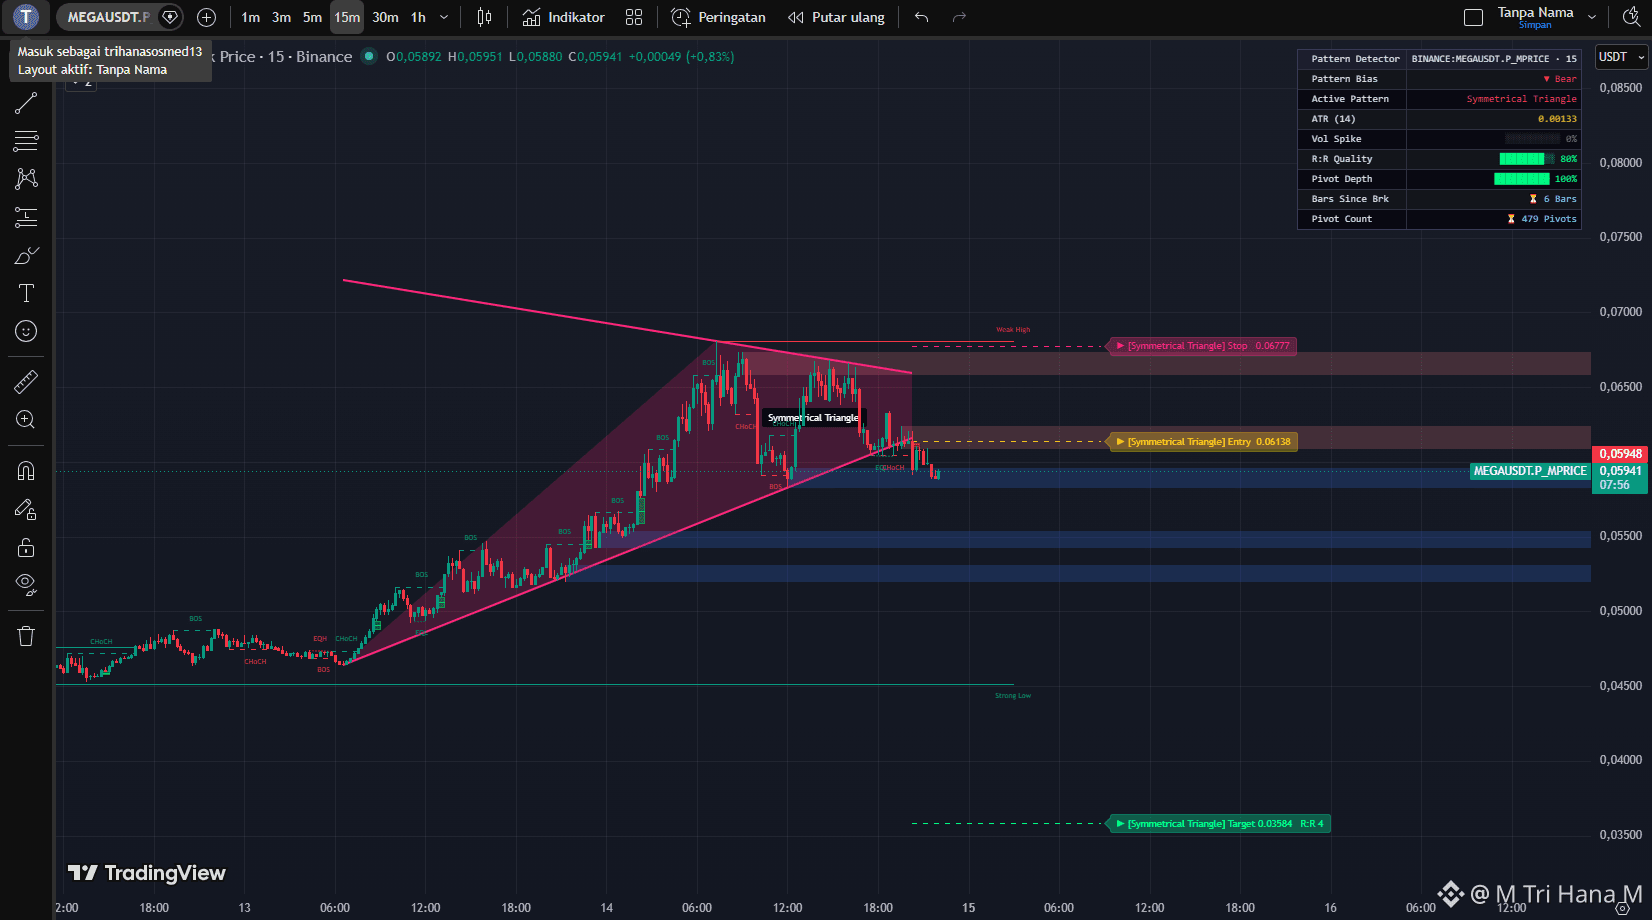Select the XABCD pattern tool
This screenshot has height=920, width=1652.
(x=26, y=179)
